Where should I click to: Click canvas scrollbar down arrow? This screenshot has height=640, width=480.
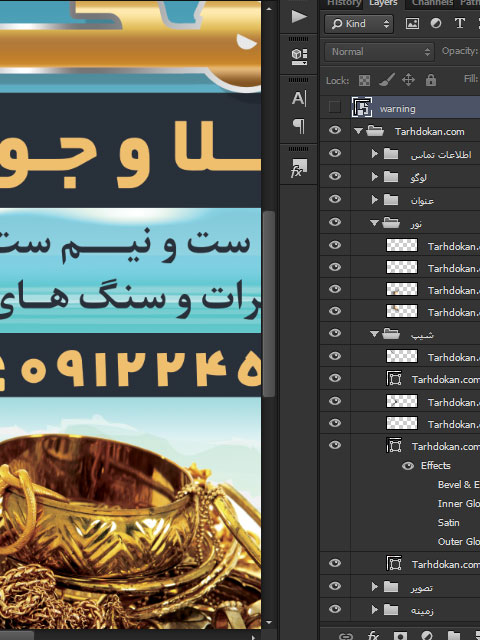(x=269, y=623)
